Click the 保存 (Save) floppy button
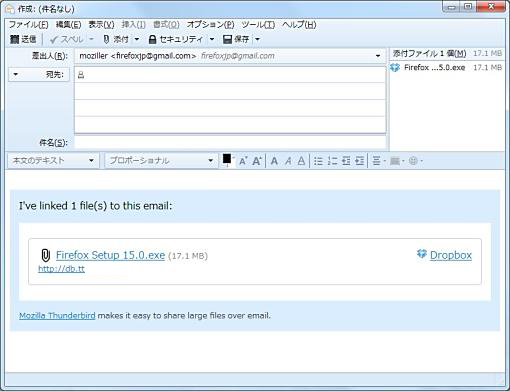 pos(236,39)
